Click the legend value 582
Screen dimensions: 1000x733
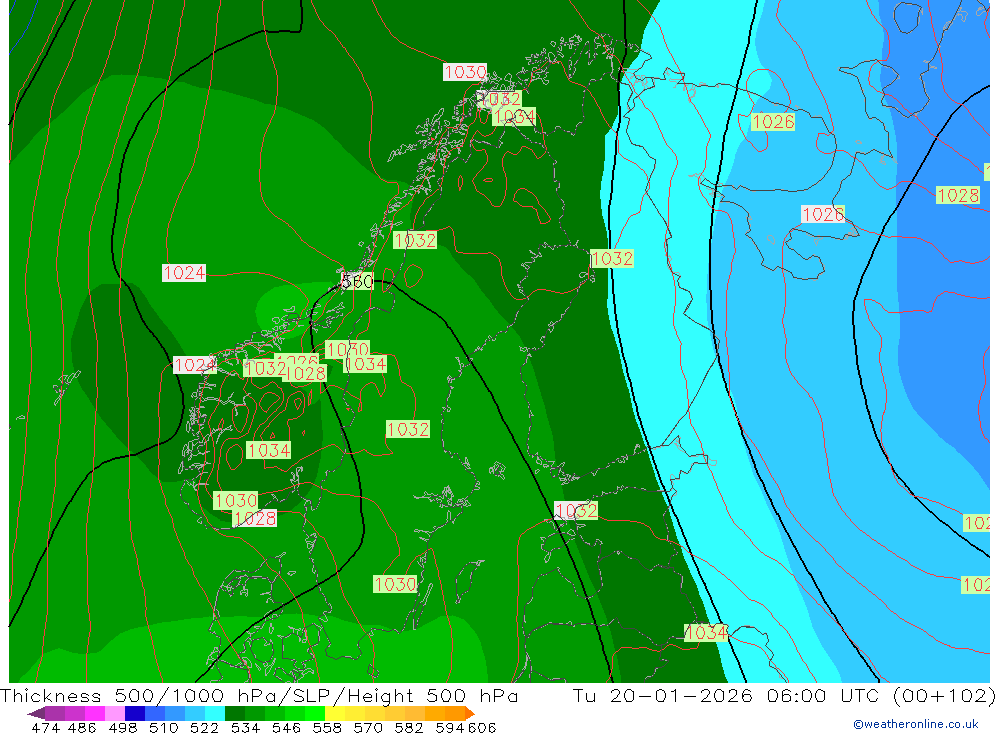408,727
